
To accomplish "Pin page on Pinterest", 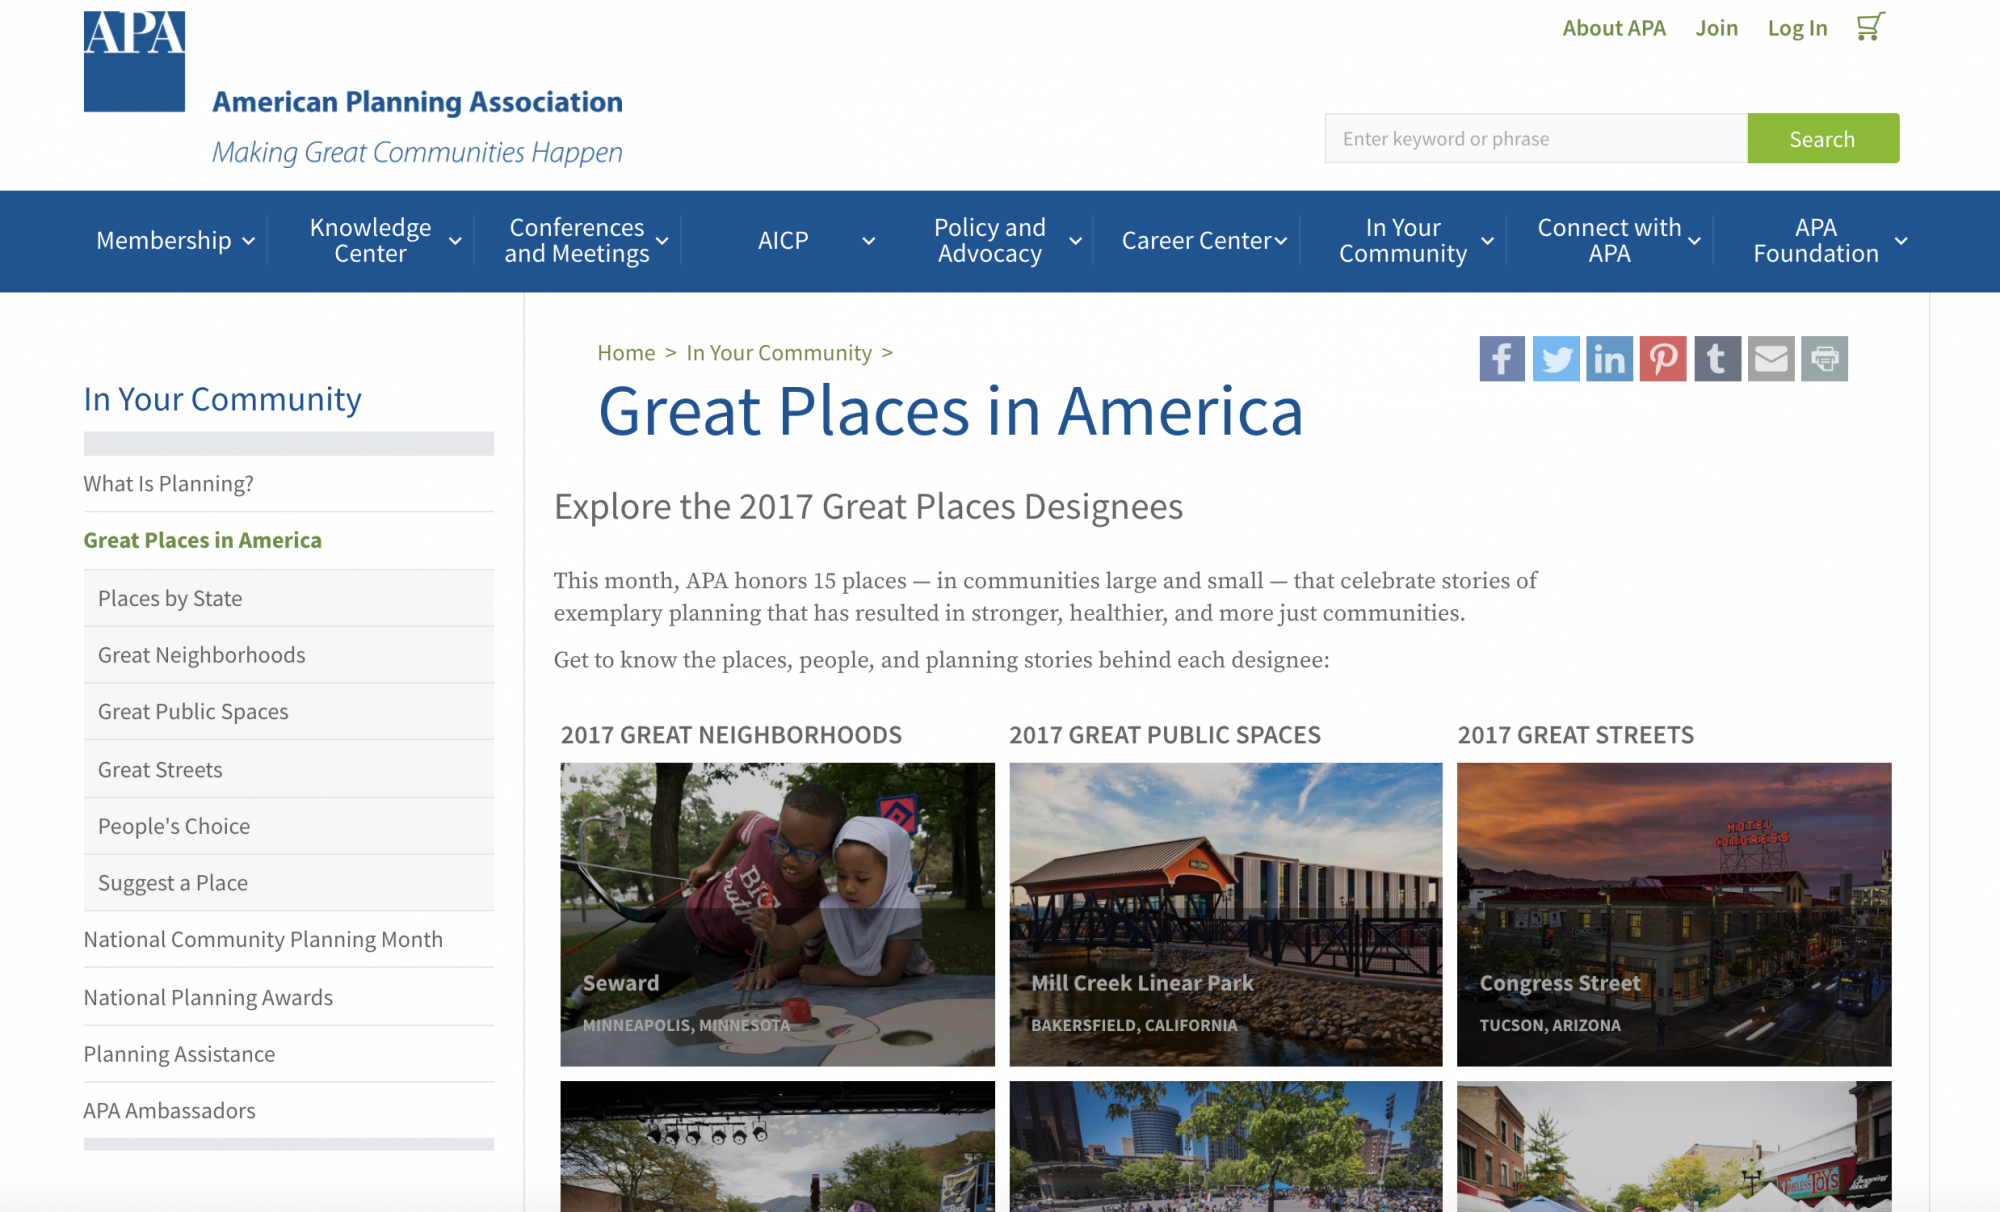I will click(x=1663, y=359).
